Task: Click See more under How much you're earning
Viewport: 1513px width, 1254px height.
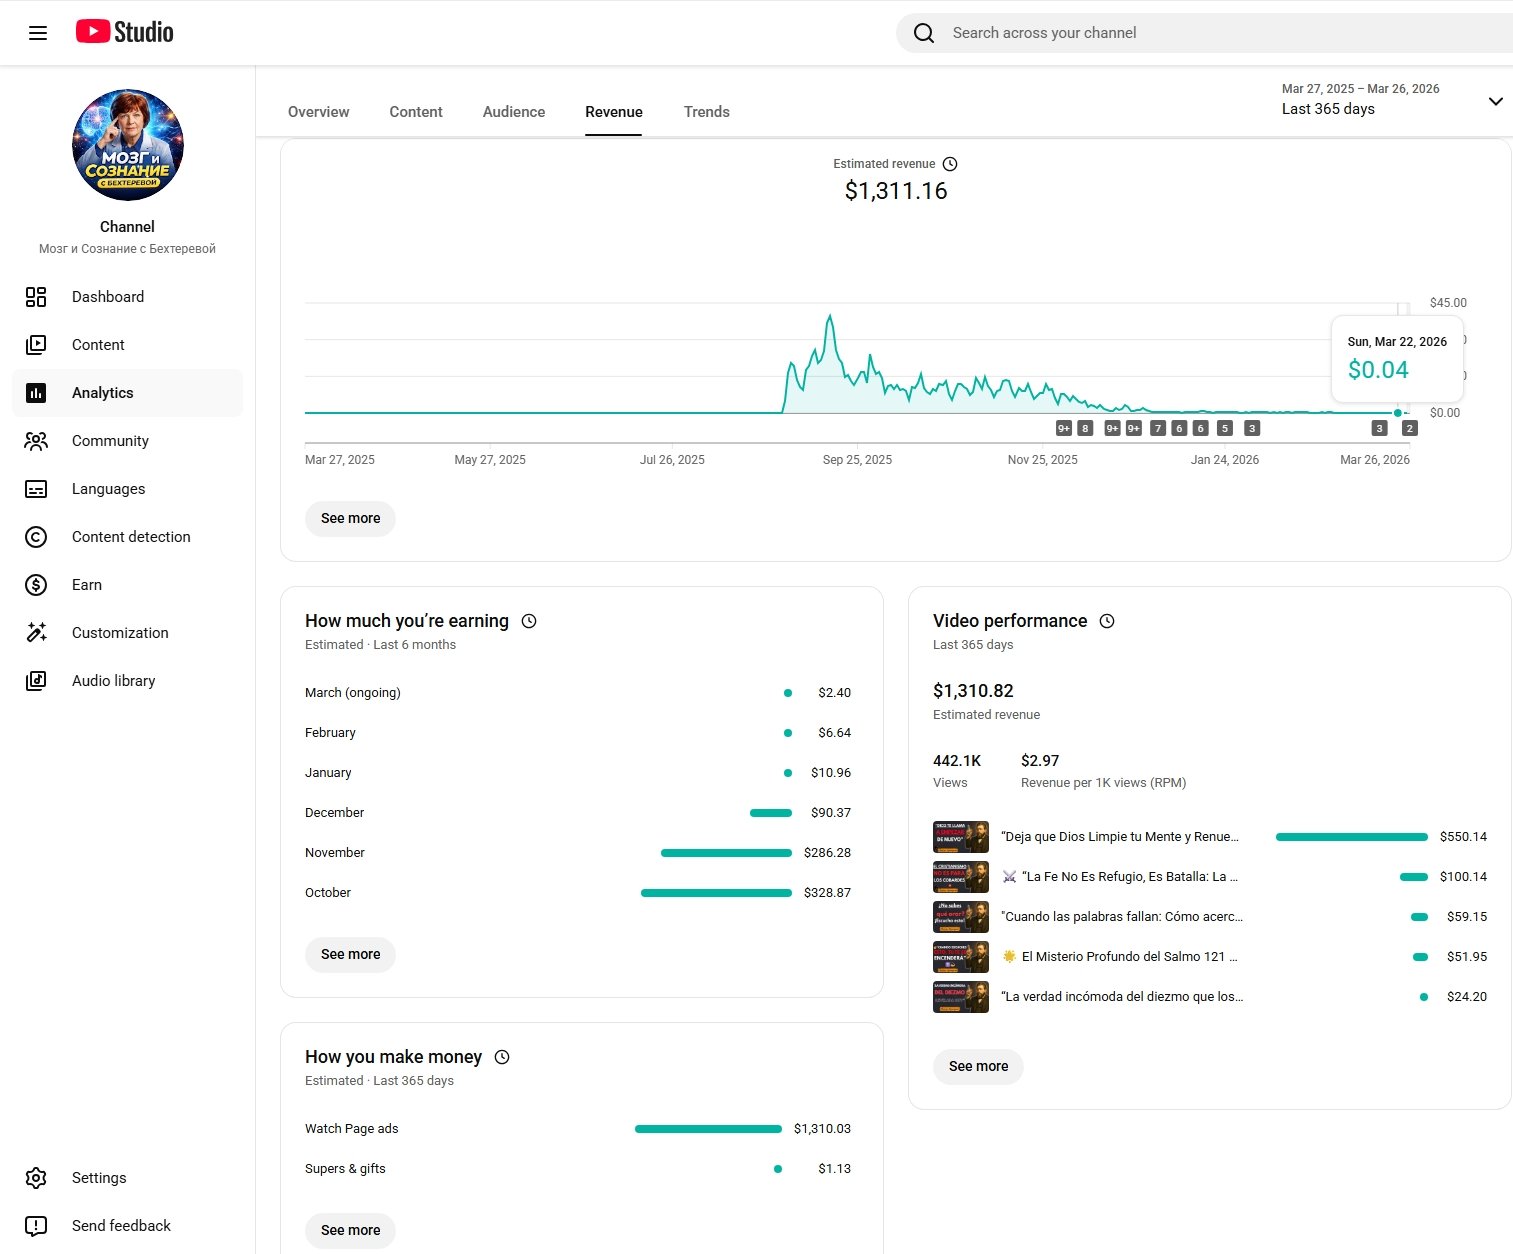Action: tap(350, 955)
